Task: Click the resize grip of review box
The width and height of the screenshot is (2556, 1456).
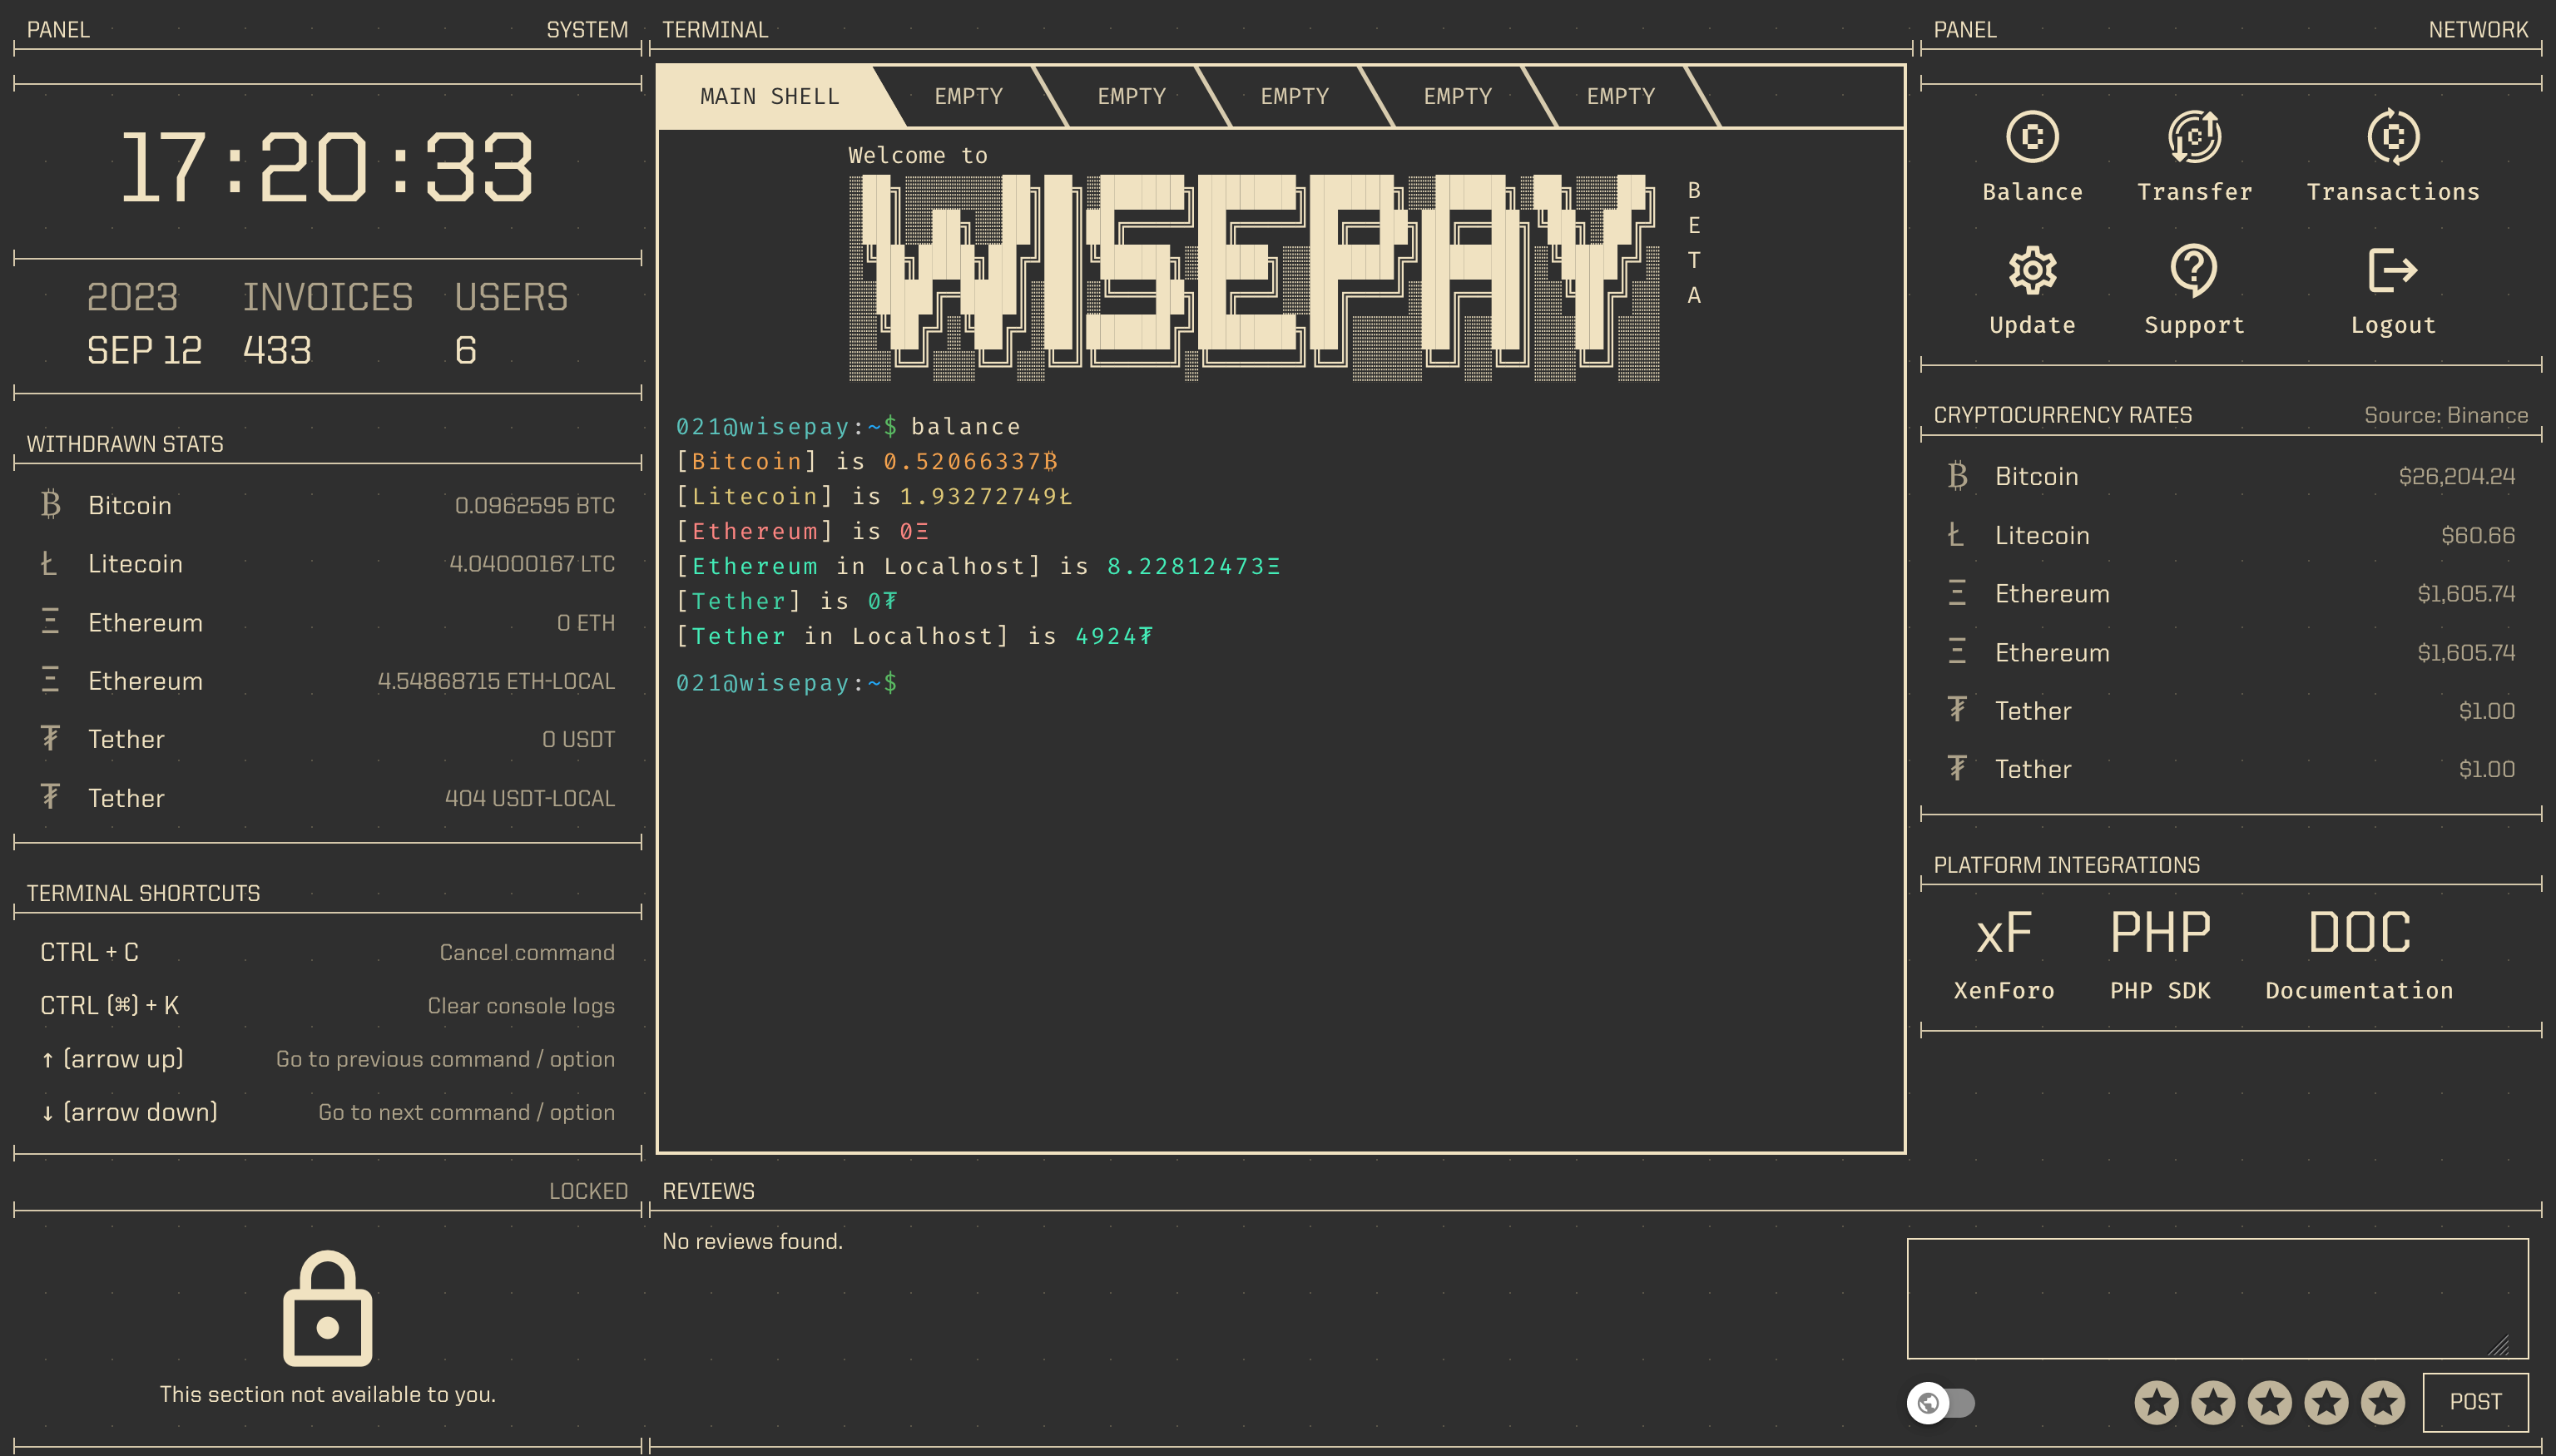Action: [x=2499, y=1346]
